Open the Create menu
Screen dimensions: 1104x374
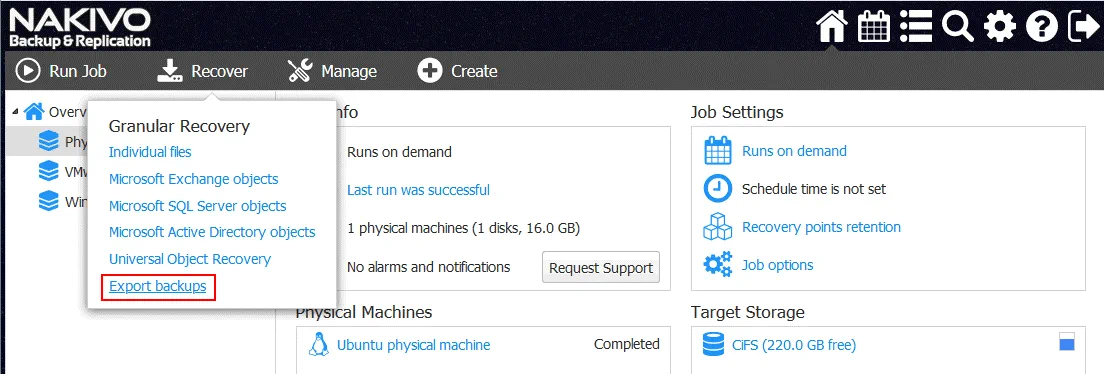[458, 70]
